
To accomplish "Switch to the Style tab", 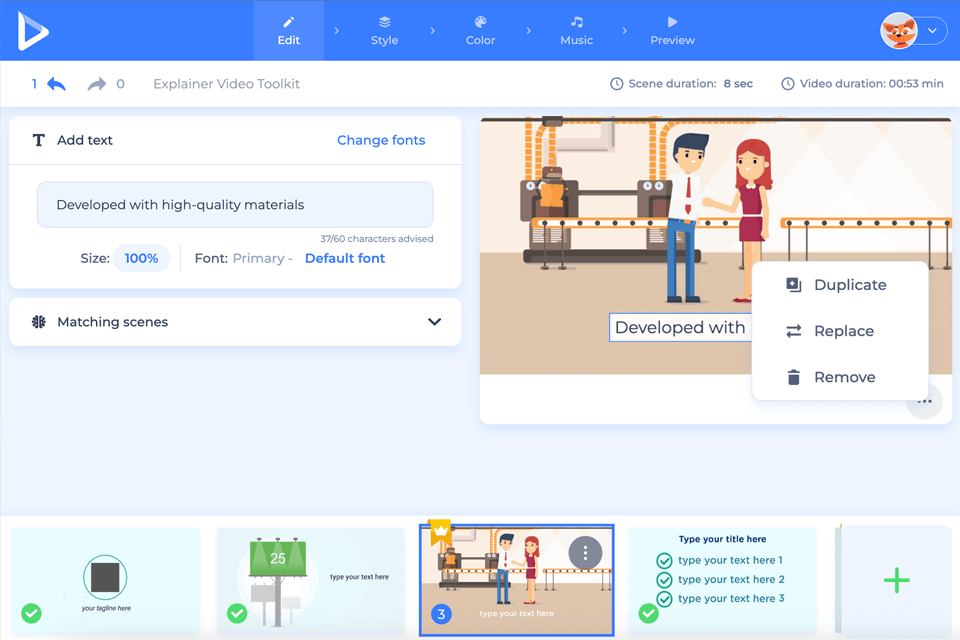I will tap(384, 30).
